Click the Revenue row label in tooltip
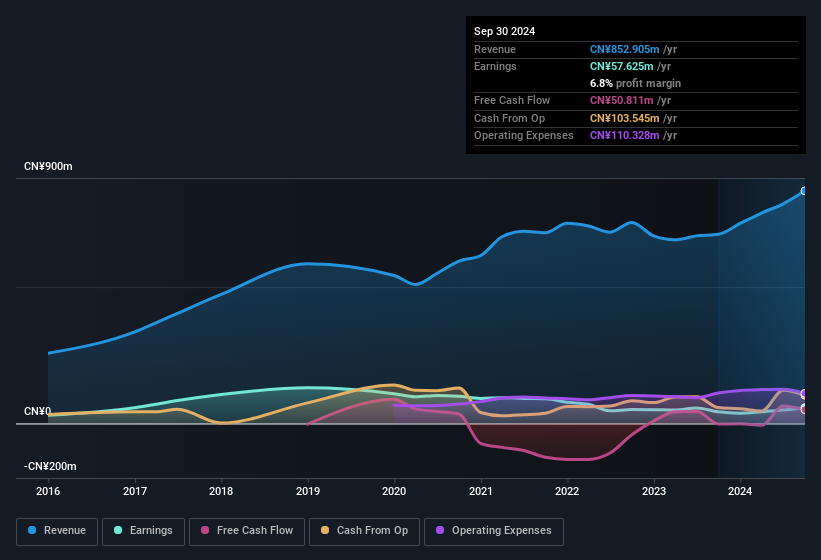 tap(495, 49)
